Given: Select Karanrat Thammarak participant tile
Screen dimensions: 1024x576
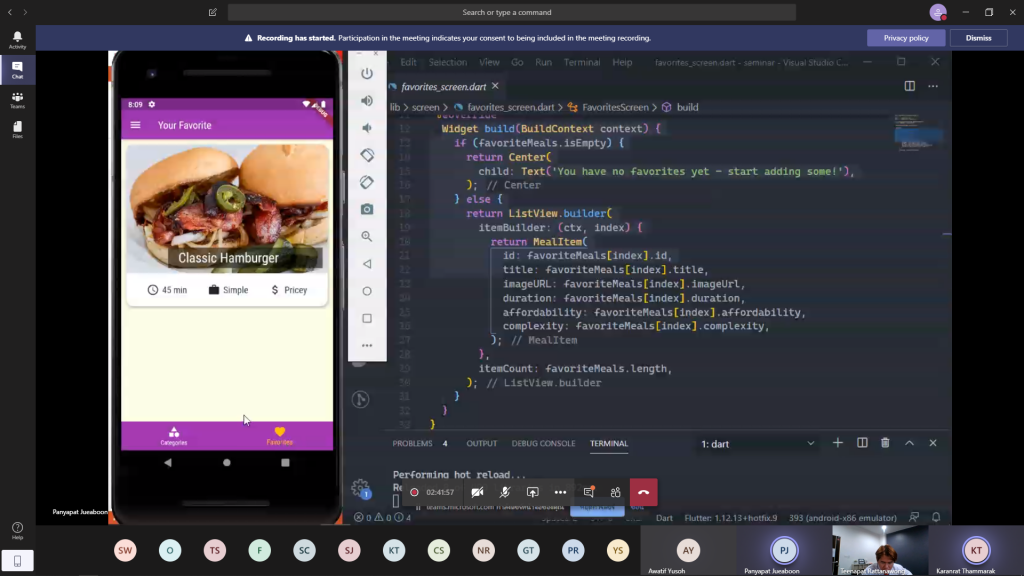Looking at the screenshot, I should (976, 551).
